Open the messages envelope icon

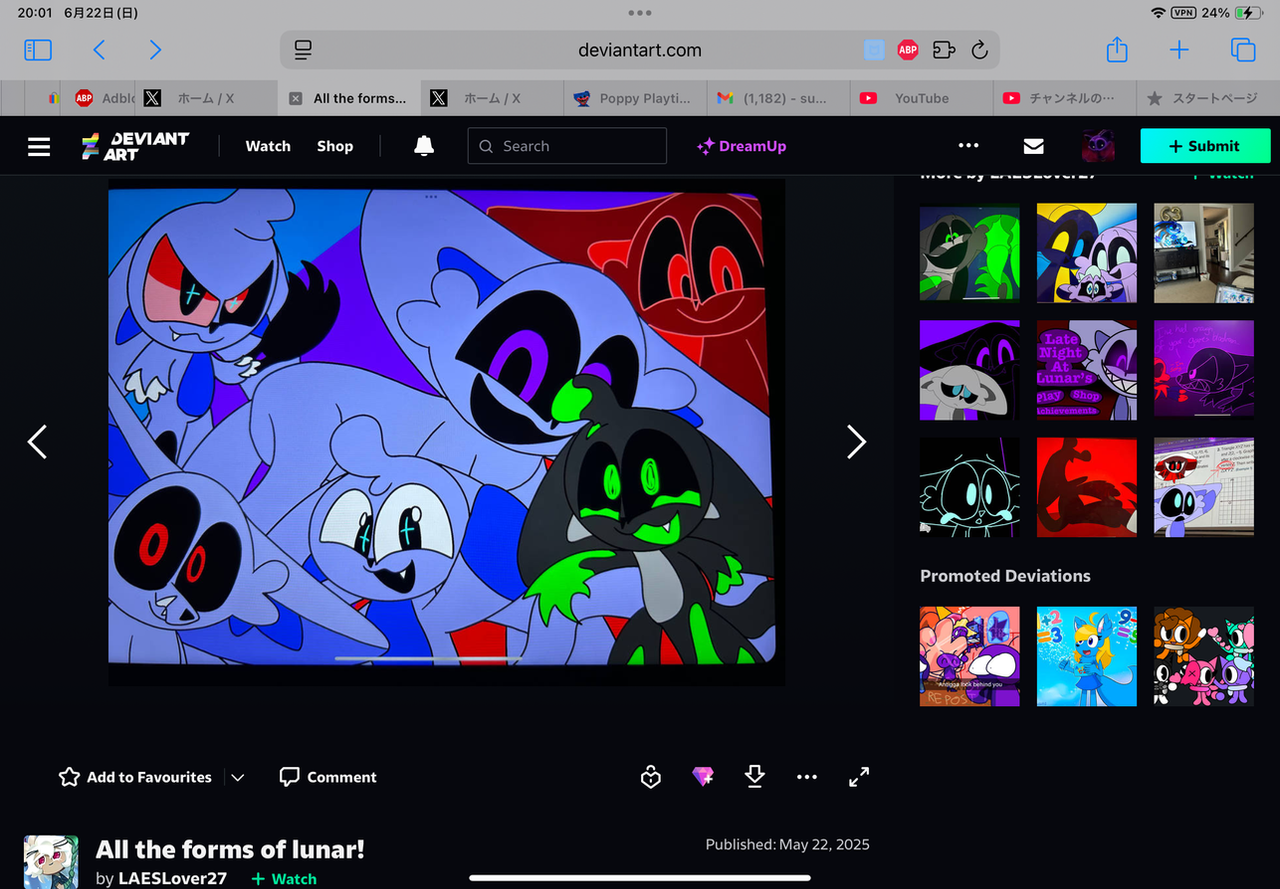[1034, 146]
